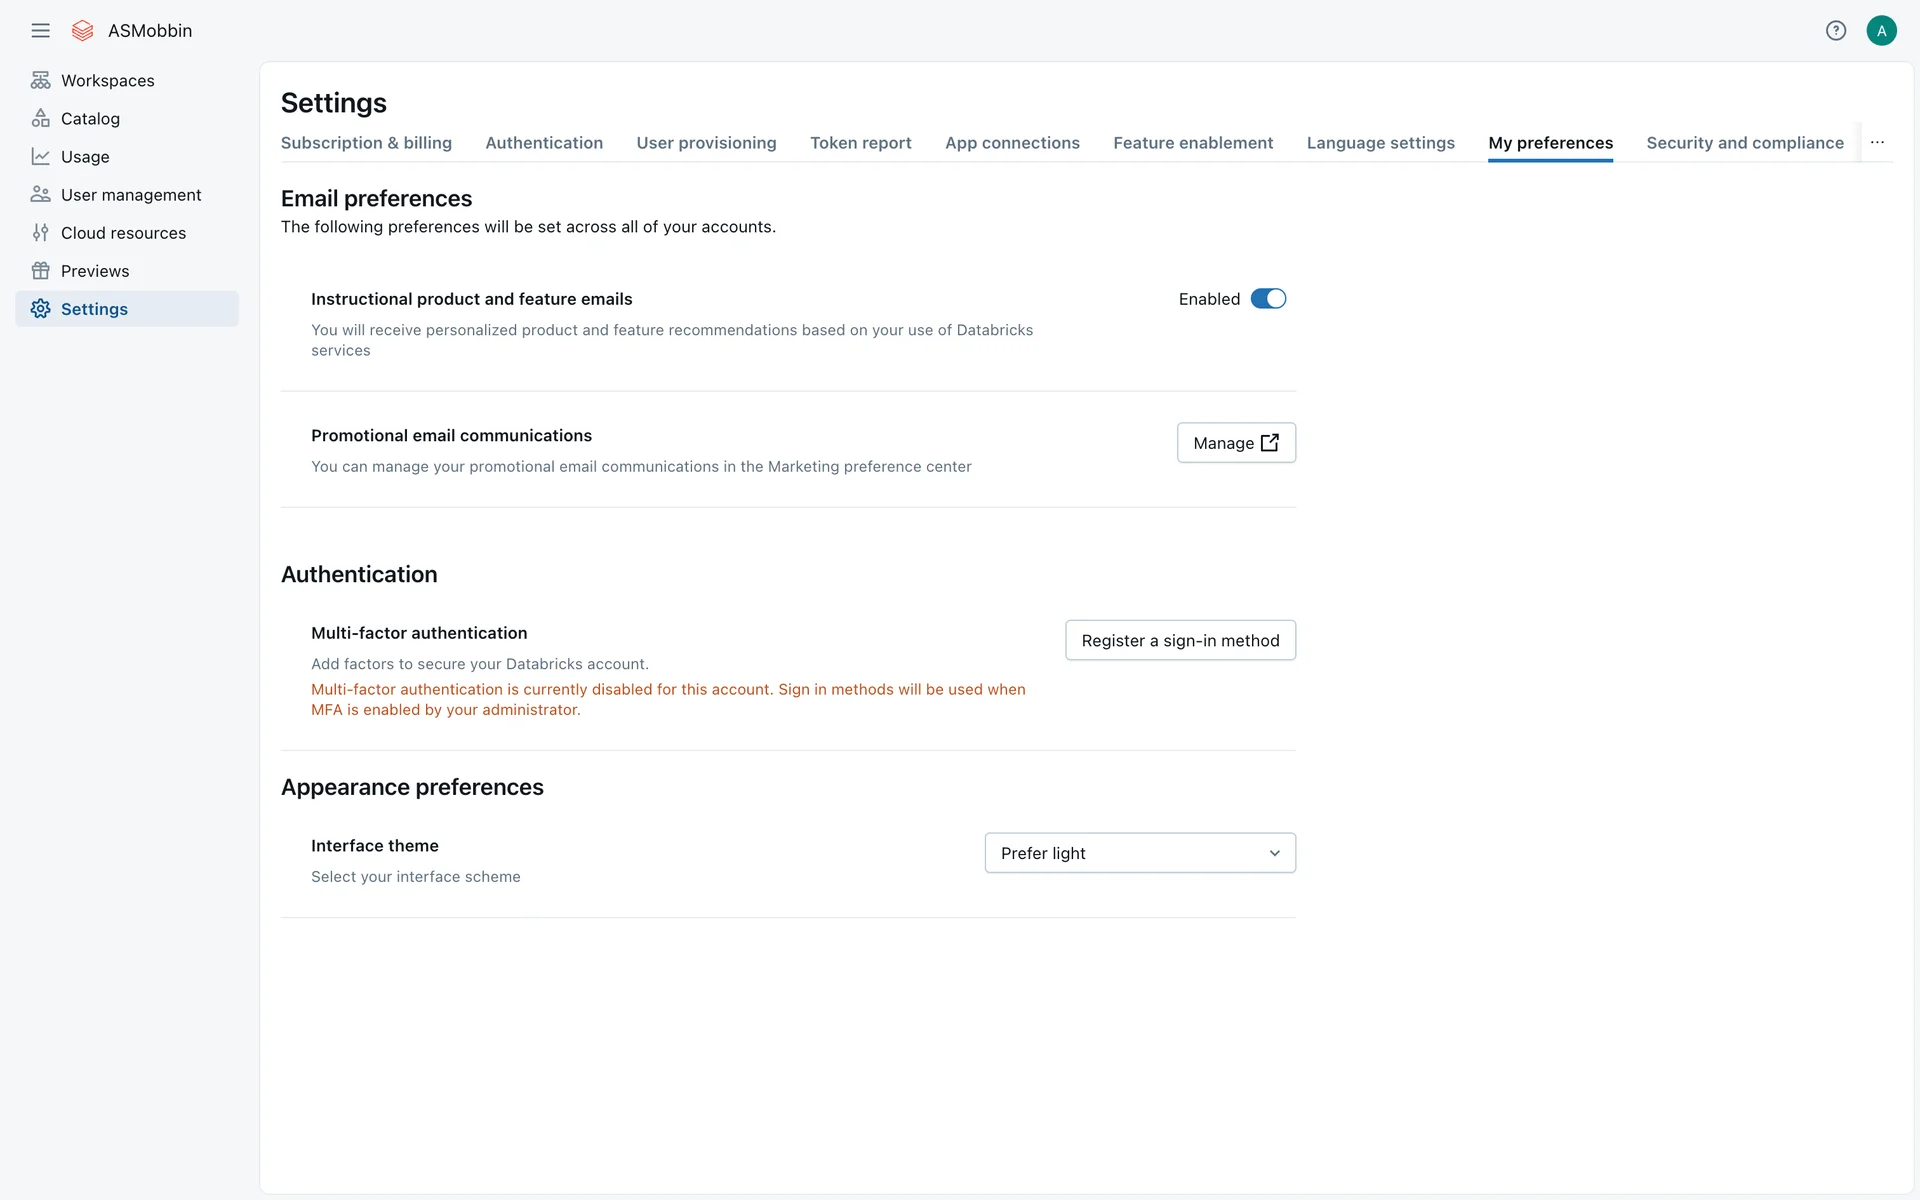Click the Previews gift icon
1920x1200 pixels.
(40, 270)
